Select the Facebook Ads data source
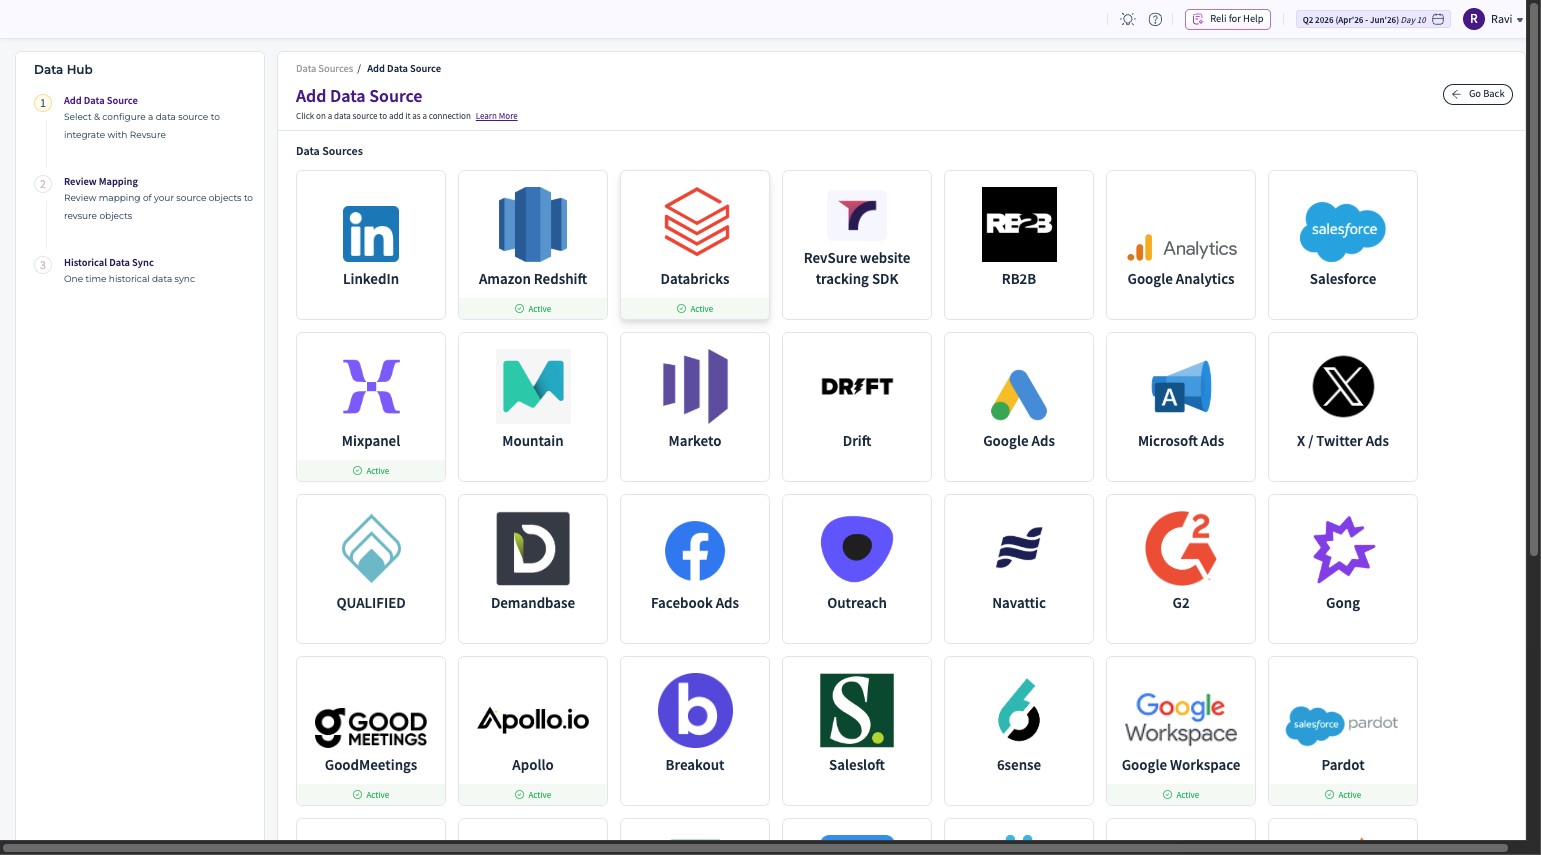 click(x=695, y=569)
